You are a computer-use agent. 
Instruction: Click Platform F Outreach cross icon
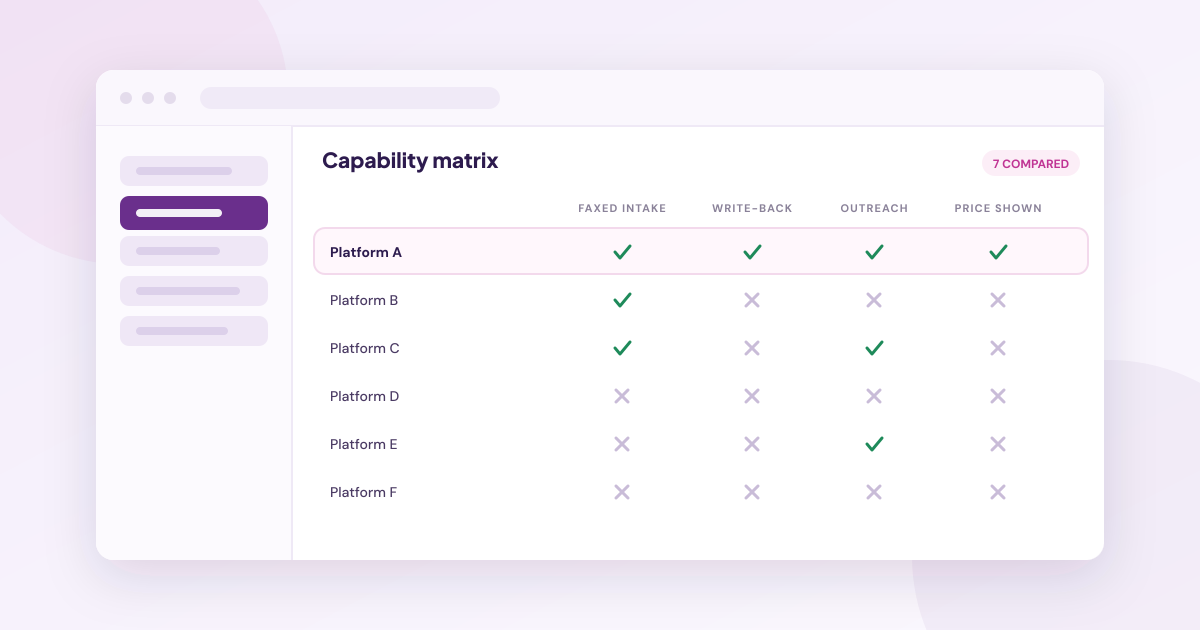point(874,492)
